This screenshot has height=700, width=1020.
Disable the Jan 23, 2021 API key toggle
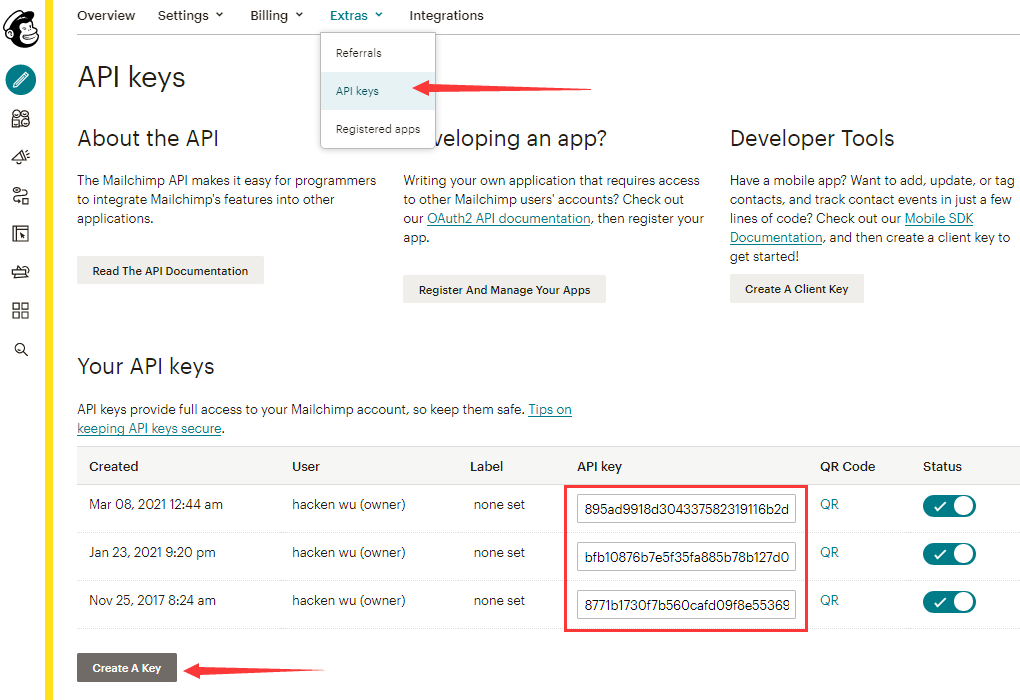[949, 554]
